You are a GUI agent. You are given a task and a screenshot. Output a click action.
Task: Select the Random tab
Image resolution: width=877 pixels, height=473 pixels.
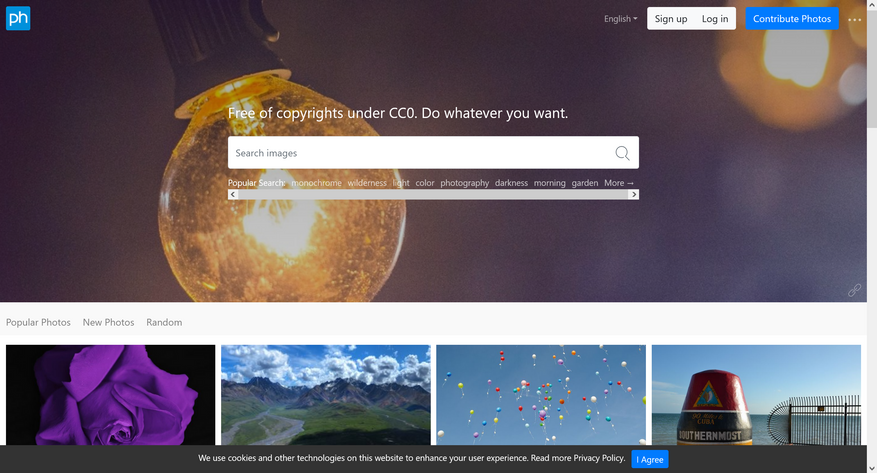pyautogui.click(x=164, y=323)
